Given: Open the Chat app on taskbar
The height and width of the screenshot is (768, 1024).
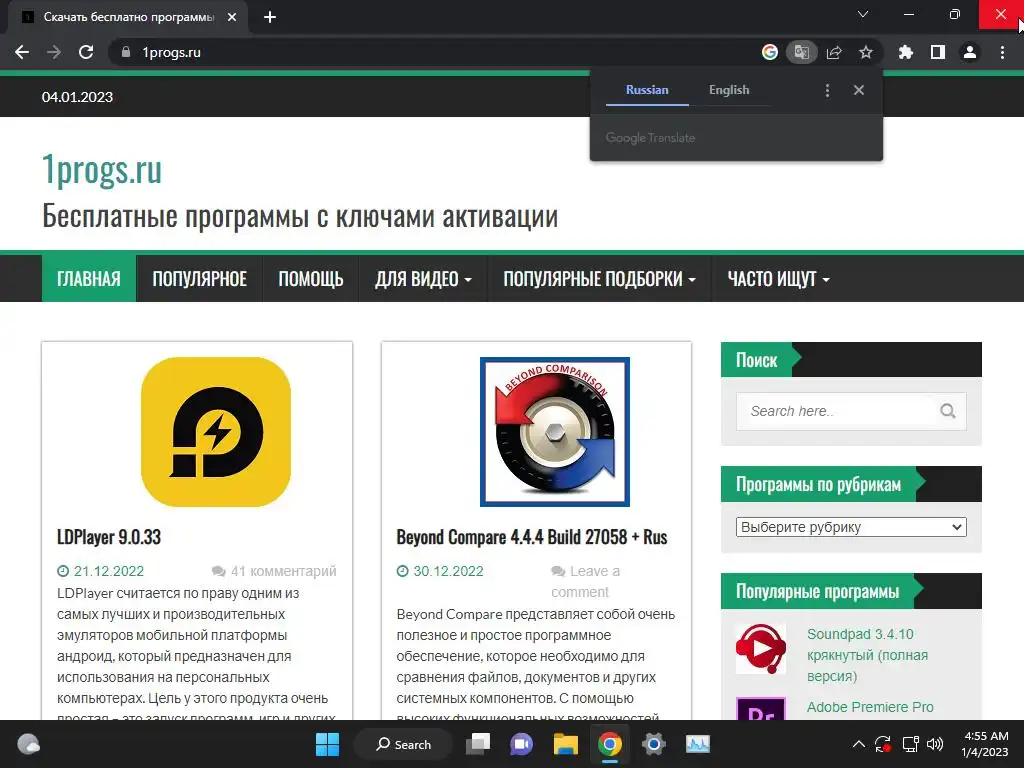Looking at the screenshot, I should [521, 744].
